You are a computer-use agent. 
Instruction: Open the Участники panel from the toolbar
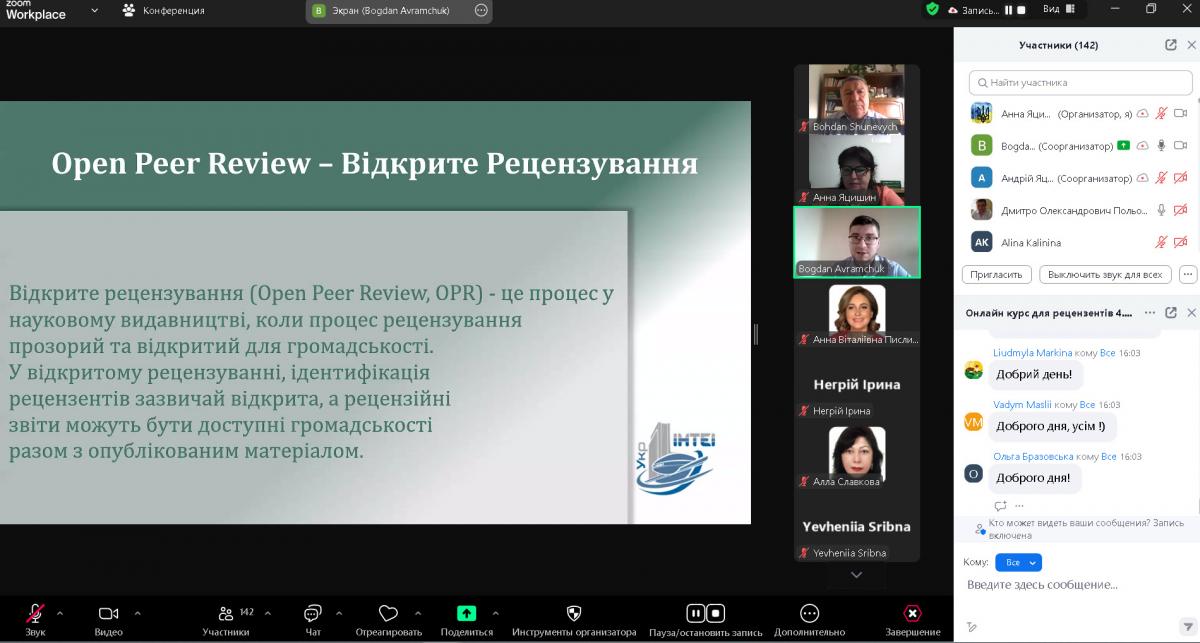tap(226, 619)
